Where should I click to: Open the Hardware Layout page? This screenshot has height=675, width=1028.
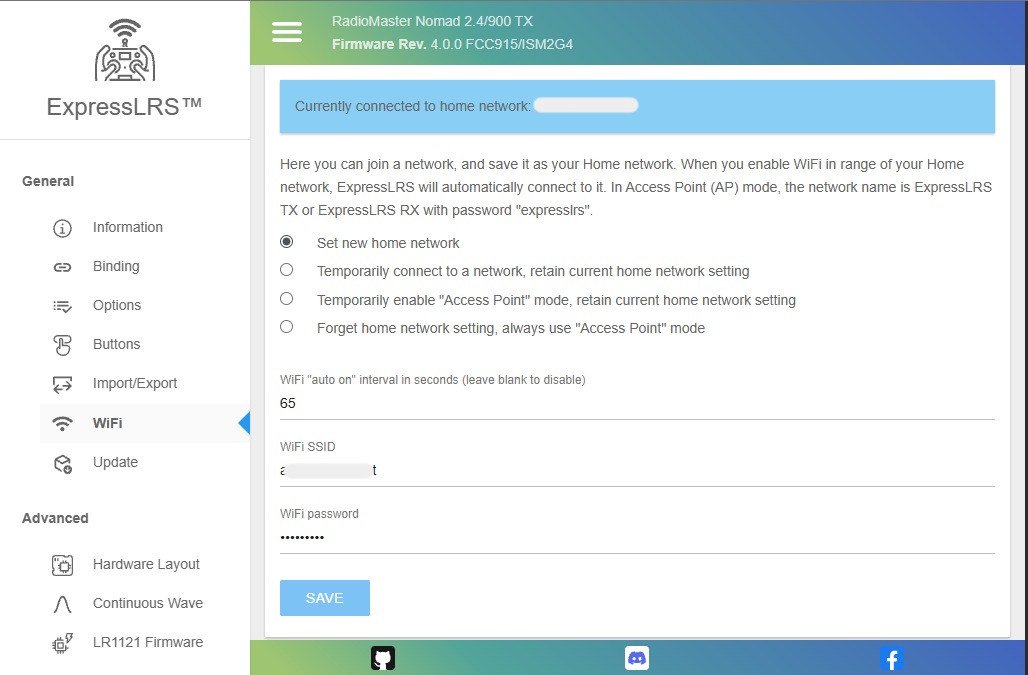pyautogui.click(x=146, y=565)
